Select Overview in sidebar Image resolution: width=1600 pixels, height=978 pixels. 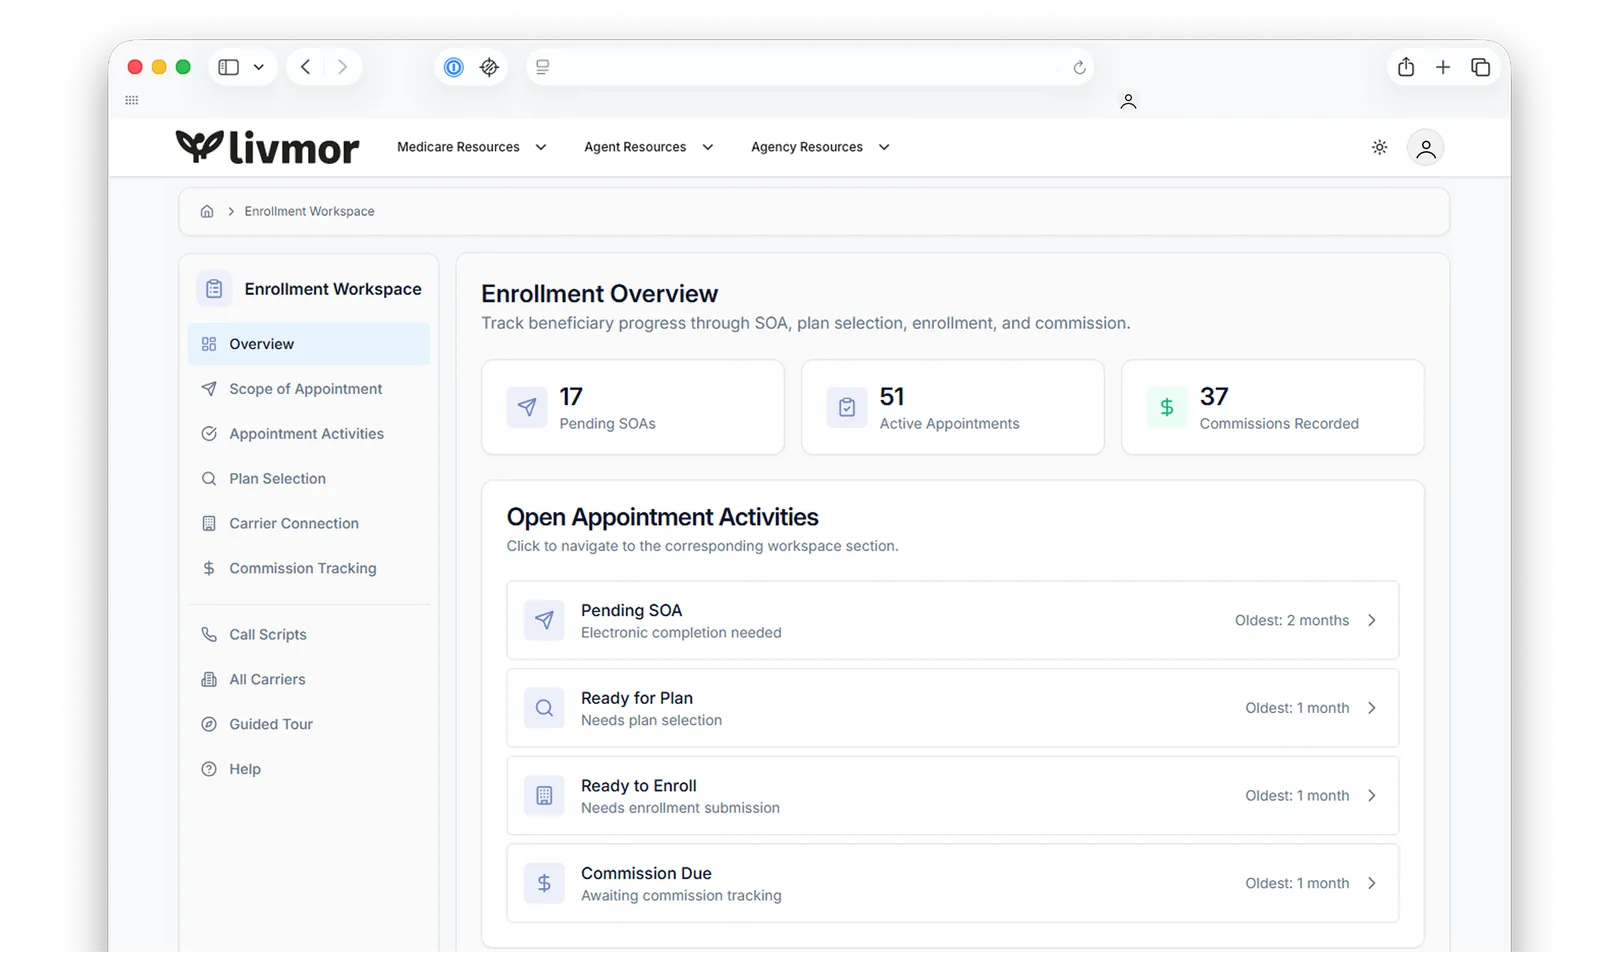click(309, 344)
